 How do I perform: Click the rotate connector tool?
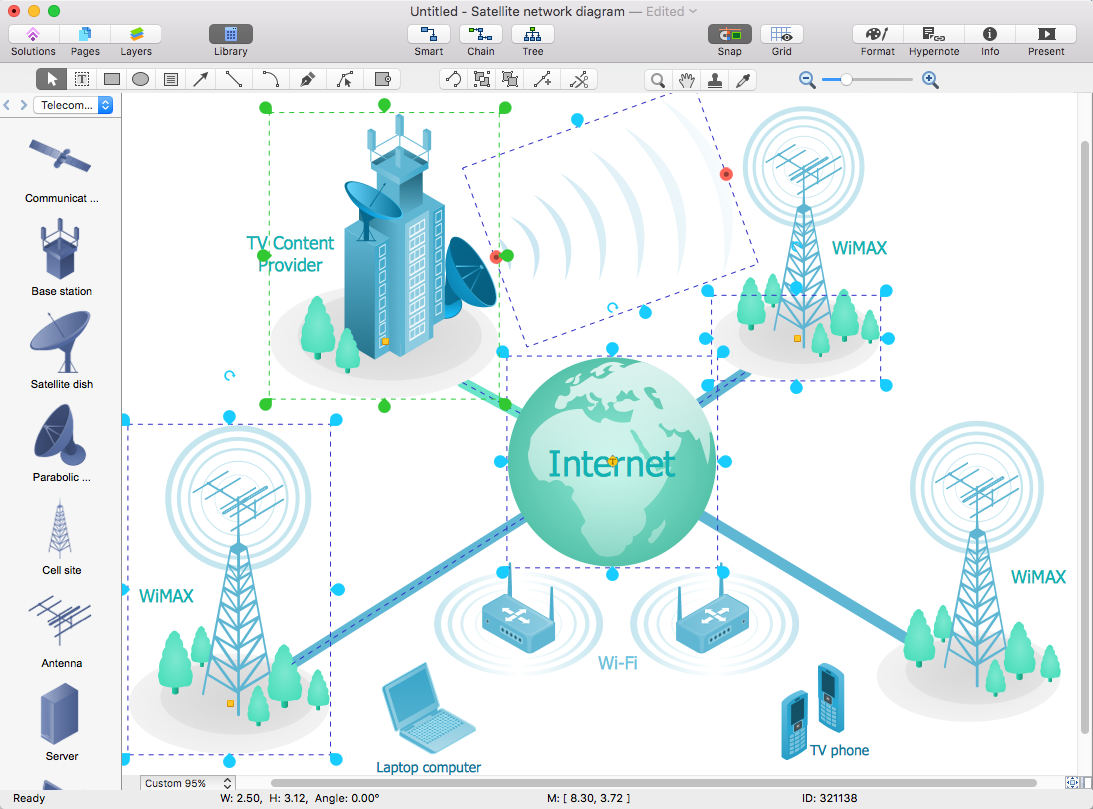(x=454, y=79)
